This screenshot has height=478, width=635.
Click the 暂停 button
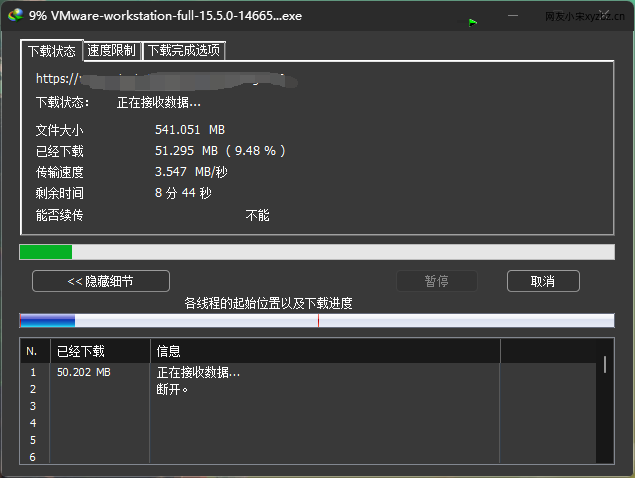coord(437,281)
